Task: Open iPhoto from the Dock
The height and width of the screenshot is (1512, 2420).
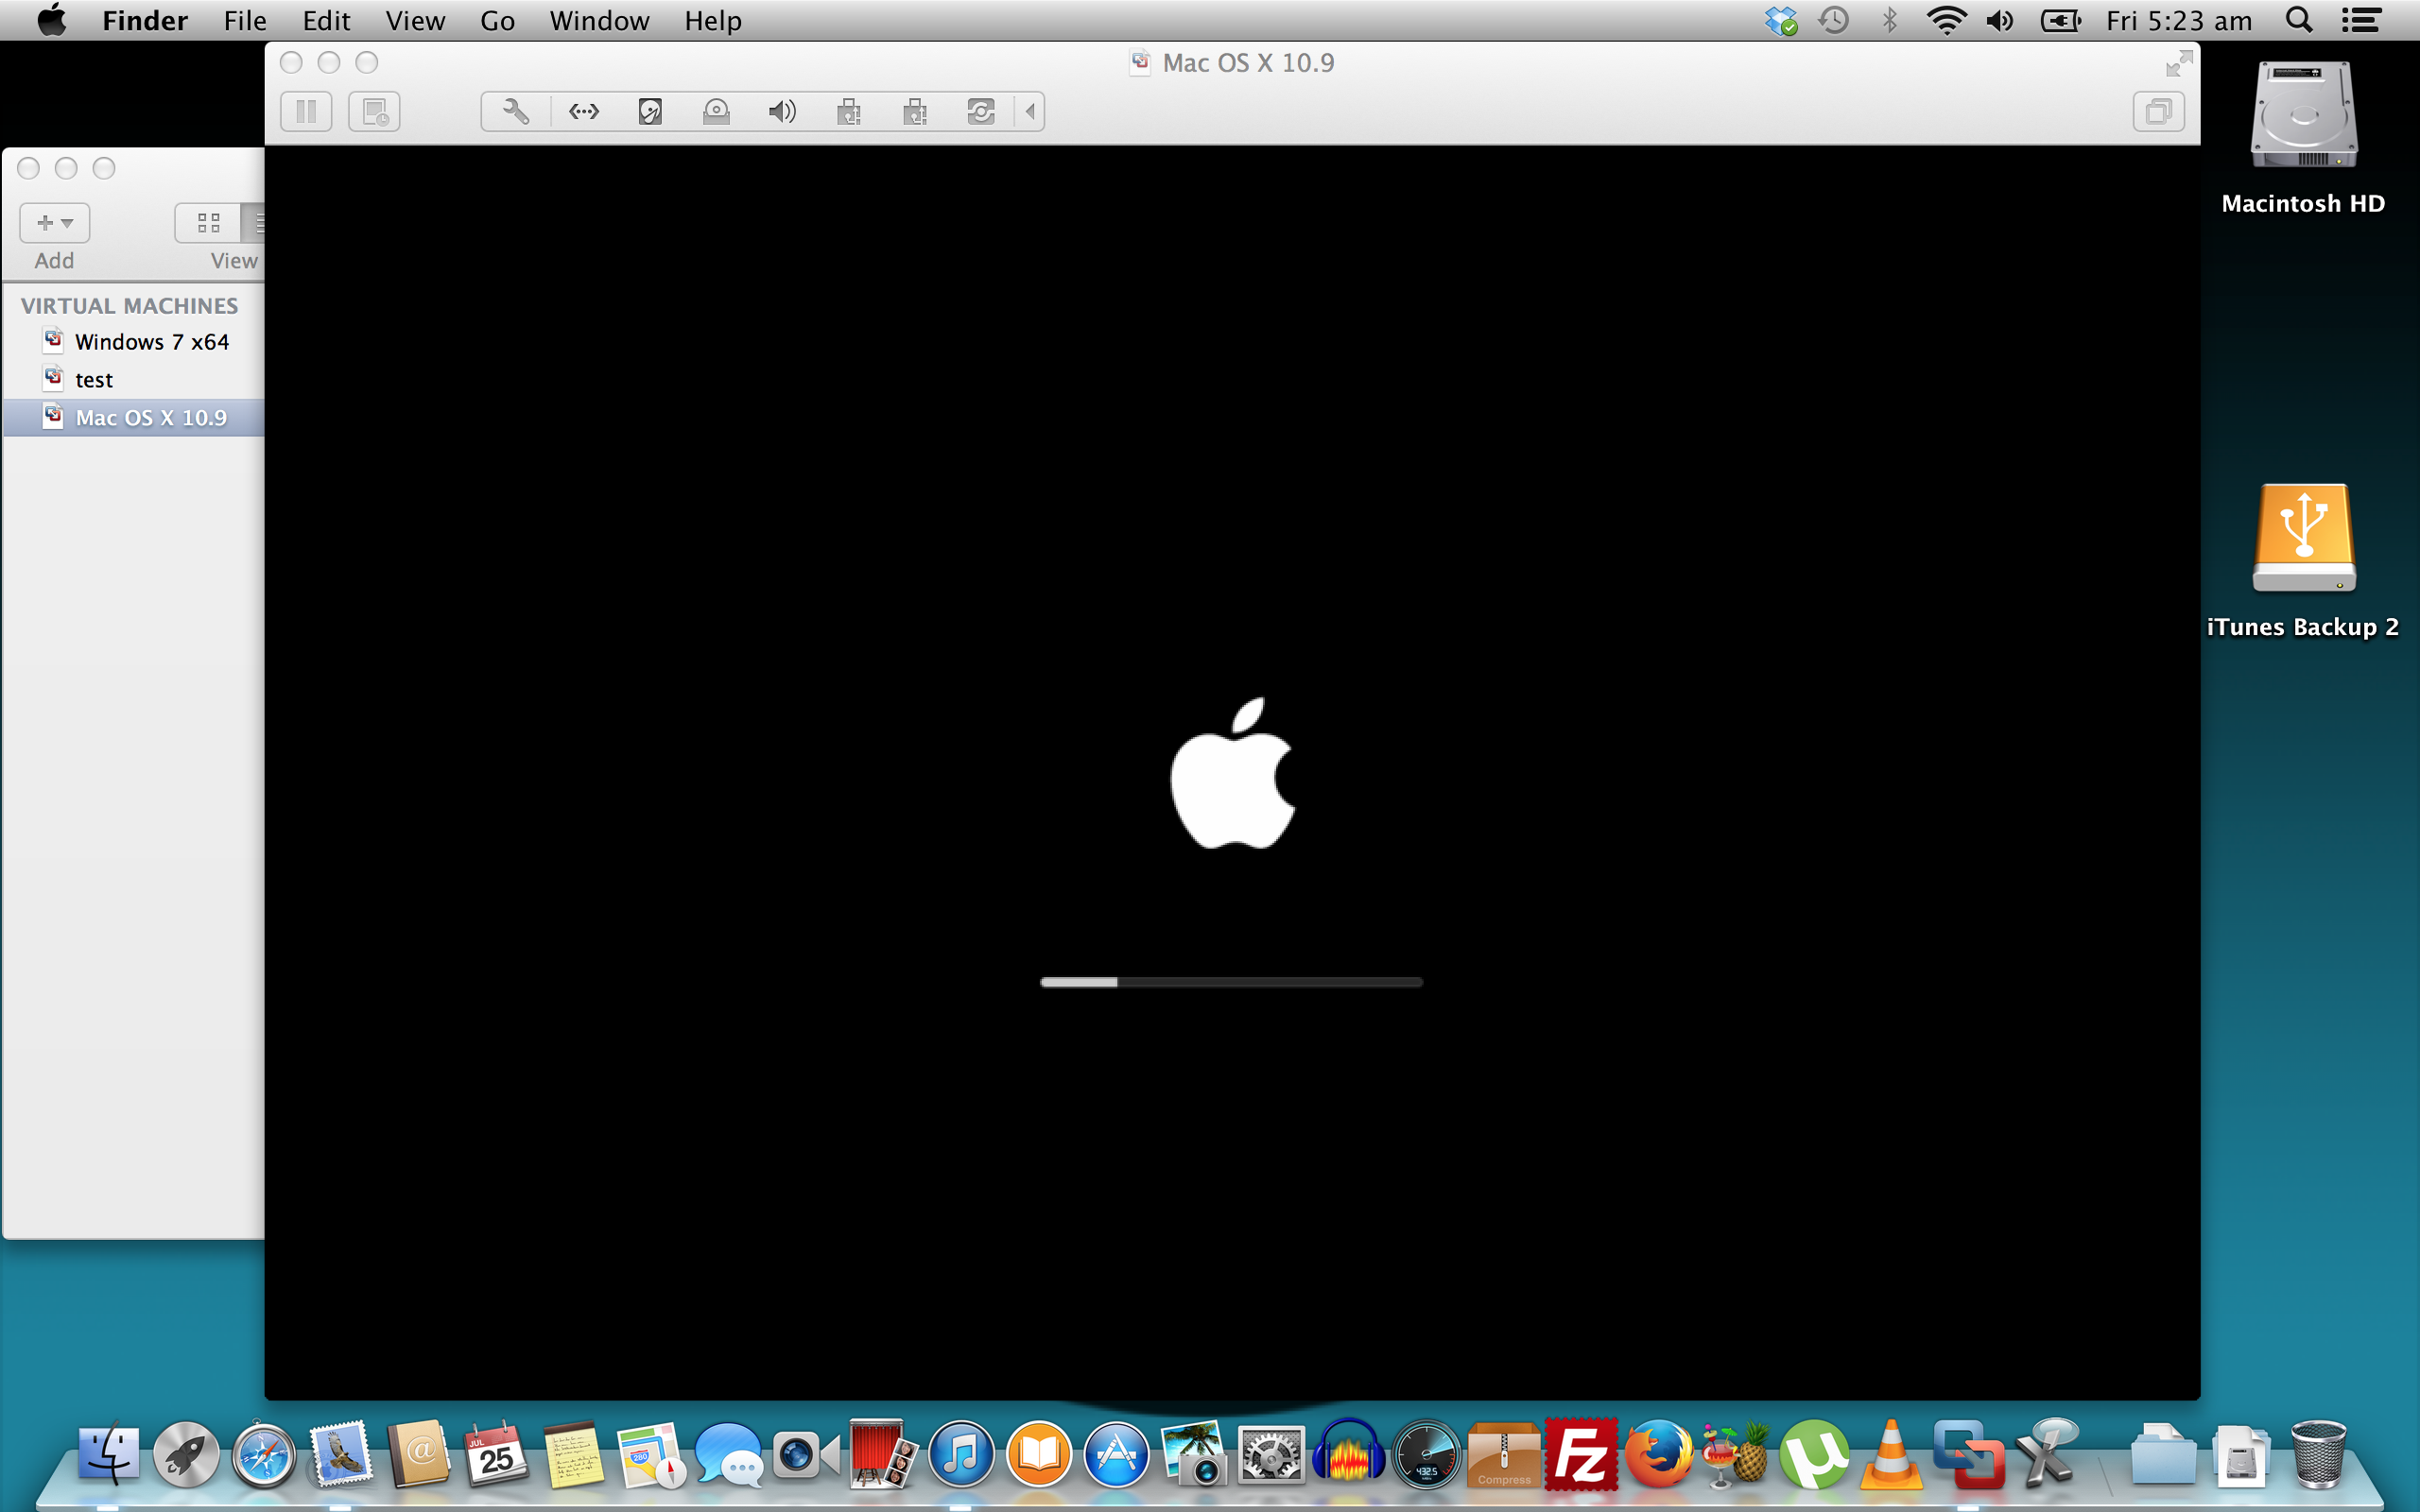Action: (x=1193, y=1454)
